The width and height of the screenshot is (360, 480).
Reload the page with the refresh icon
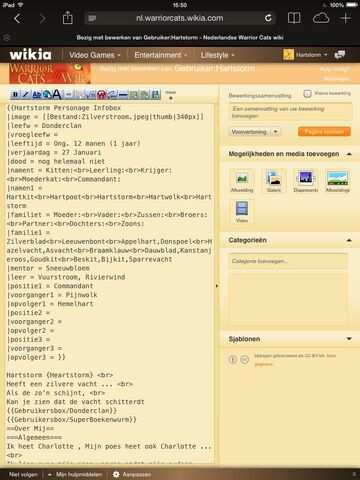268,18
